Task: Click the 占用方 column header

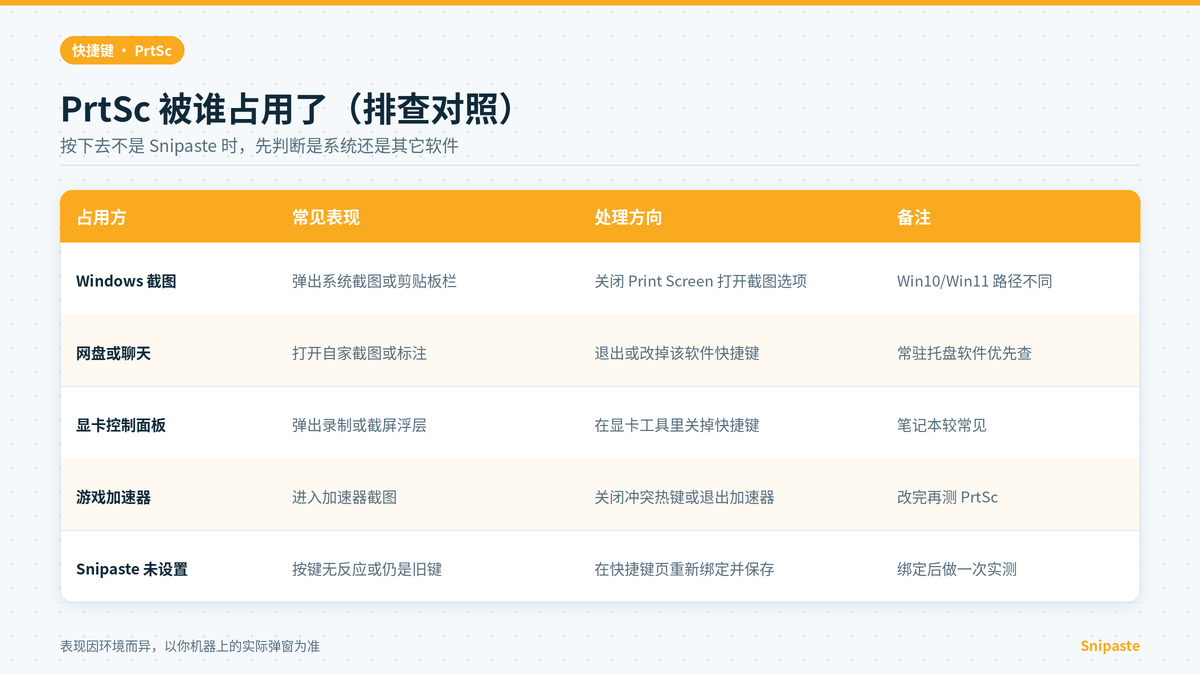Action: [101, 217]
